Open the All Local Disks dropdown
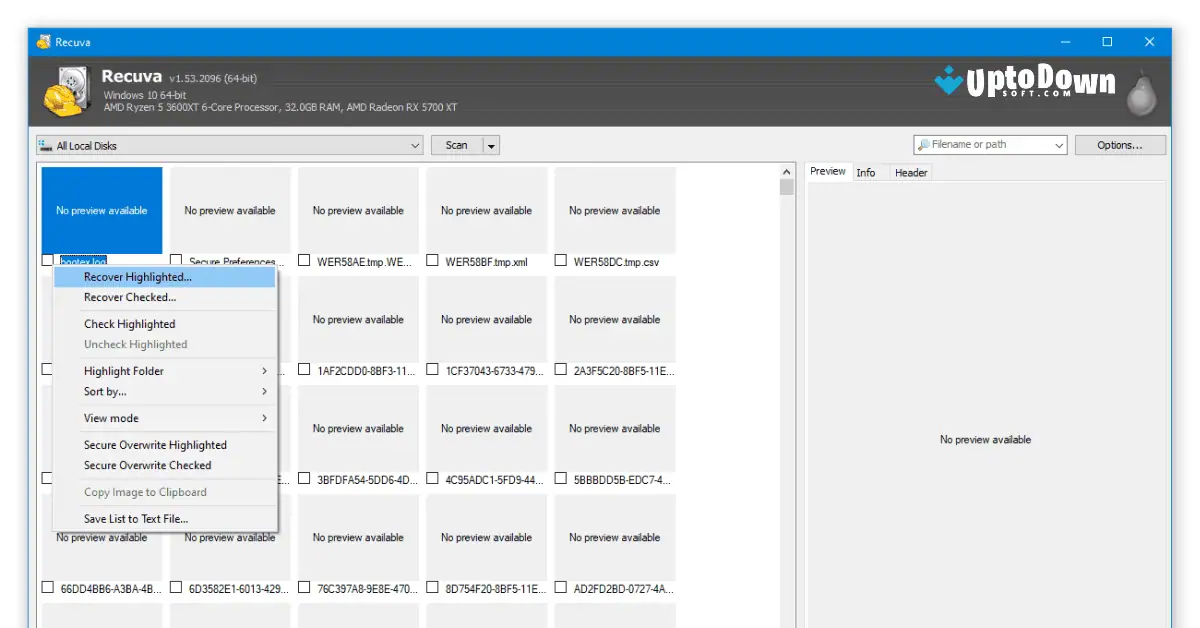This screenshot has height=628, width=1200. (416, 144)
